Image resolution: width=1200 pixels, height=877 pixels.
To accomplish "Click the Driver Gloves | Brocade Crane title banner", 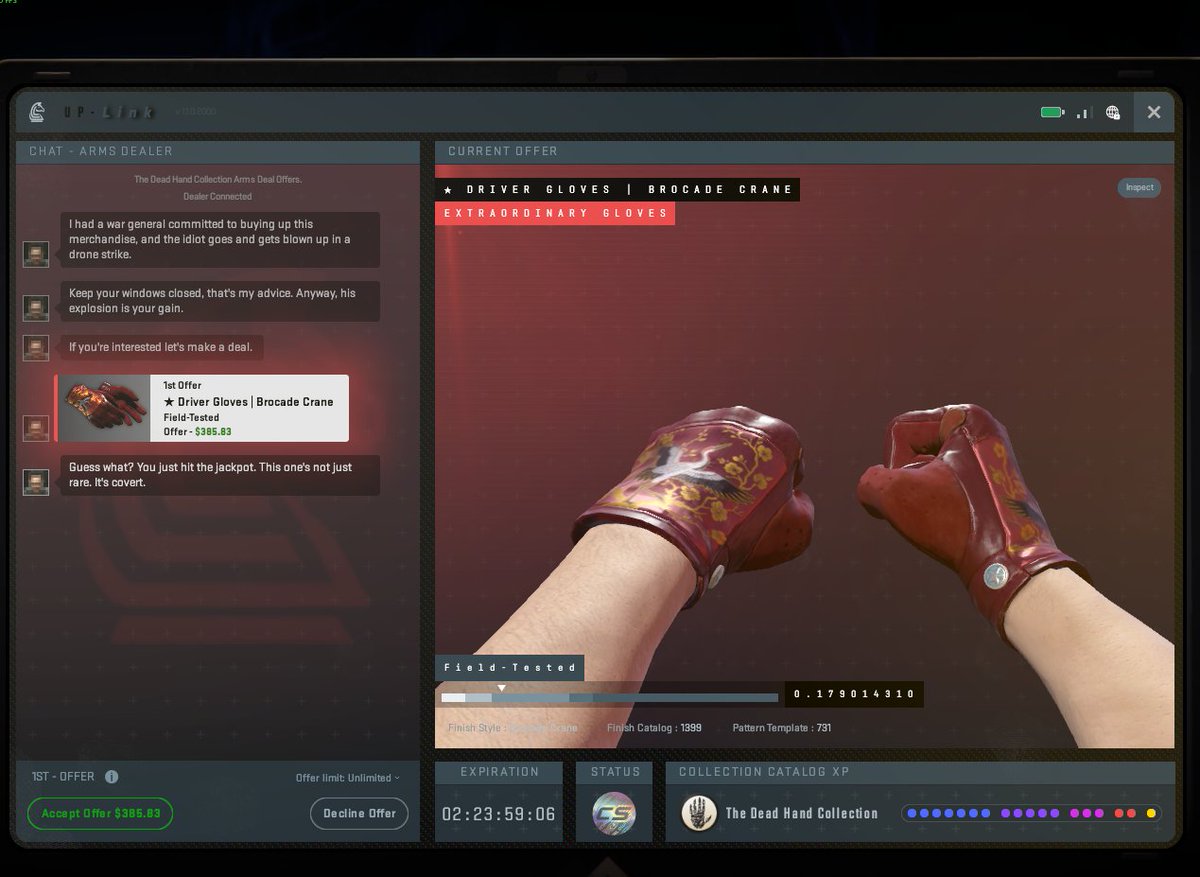I will point(617,189).
